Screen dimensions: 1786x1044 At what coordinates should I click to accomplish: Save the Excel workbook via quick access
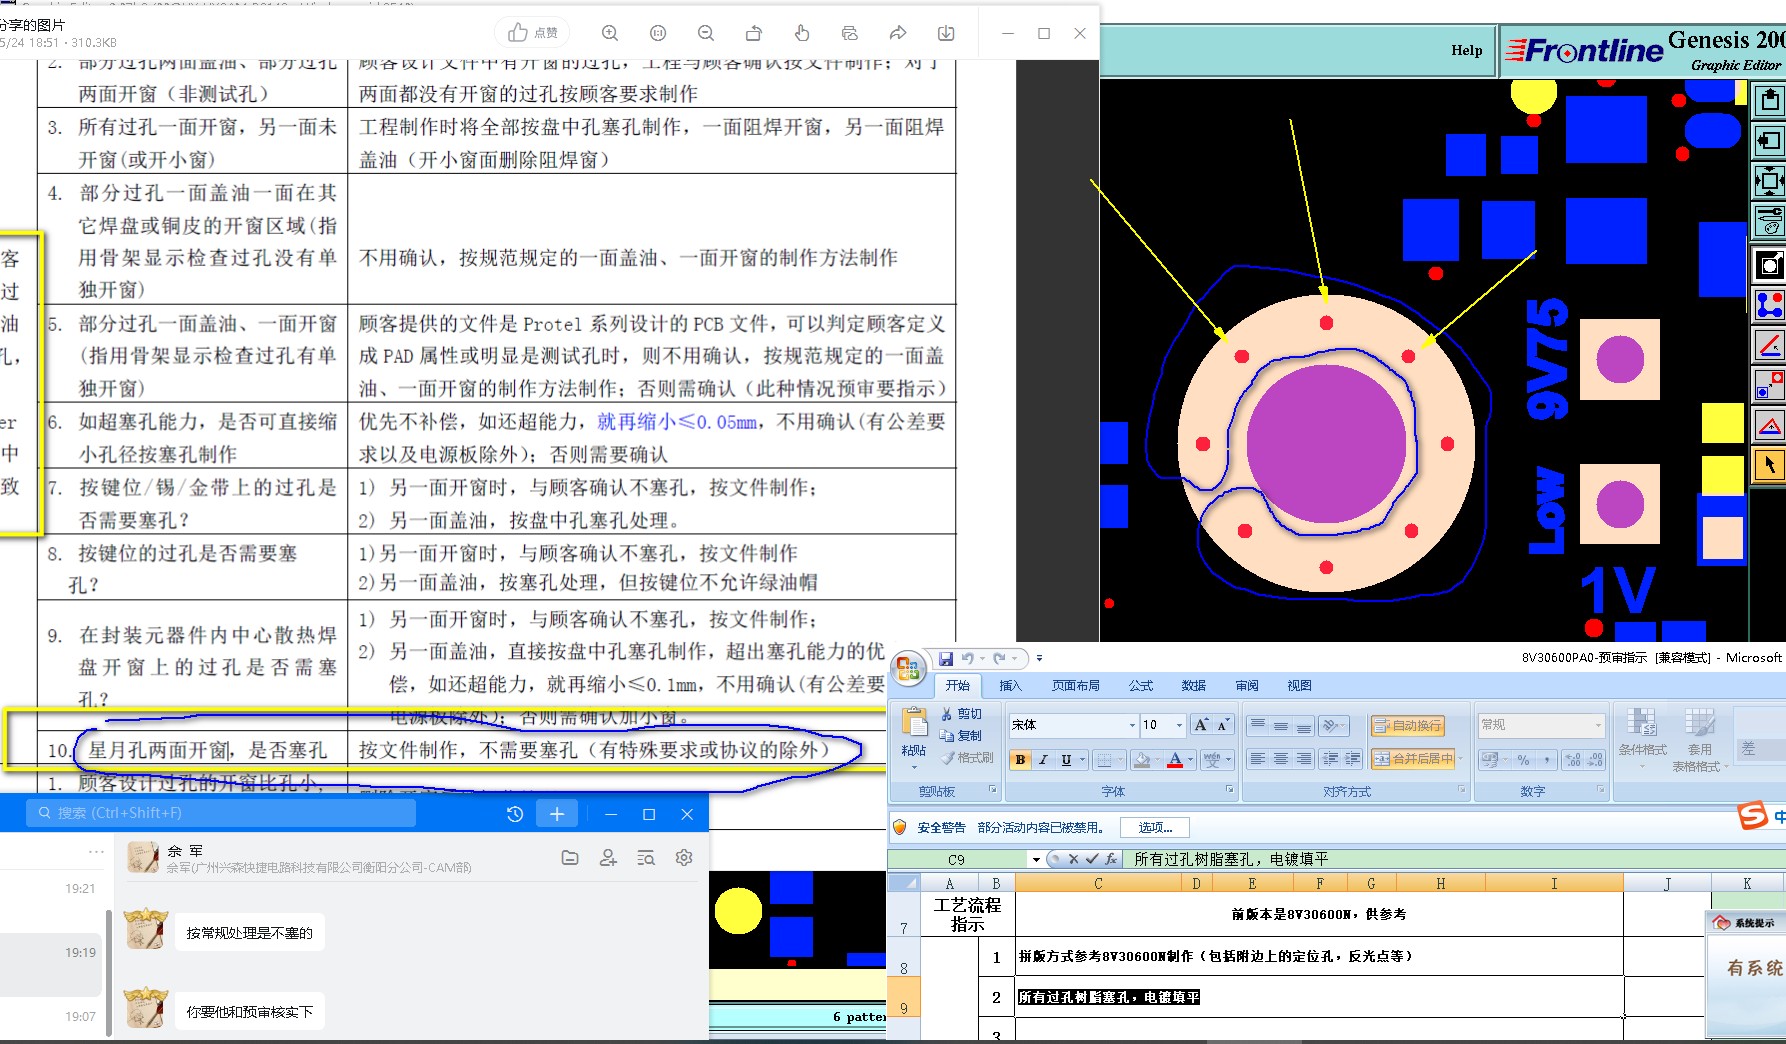(x=946, y=658)
